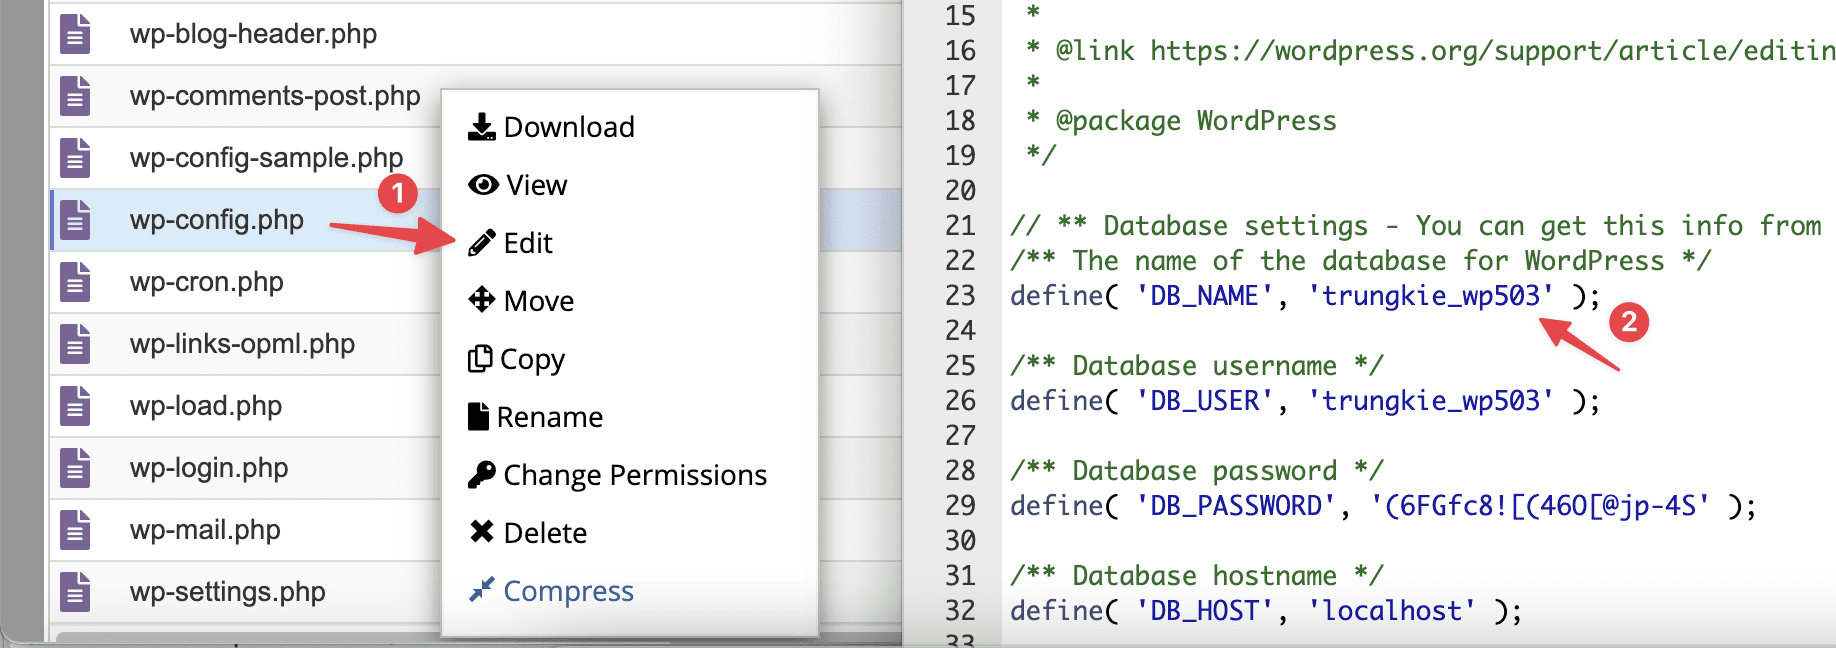This screenshot has height=648, width=1836.
Task: Click line number 26 in editor gutter
Action: pos(960,401)
